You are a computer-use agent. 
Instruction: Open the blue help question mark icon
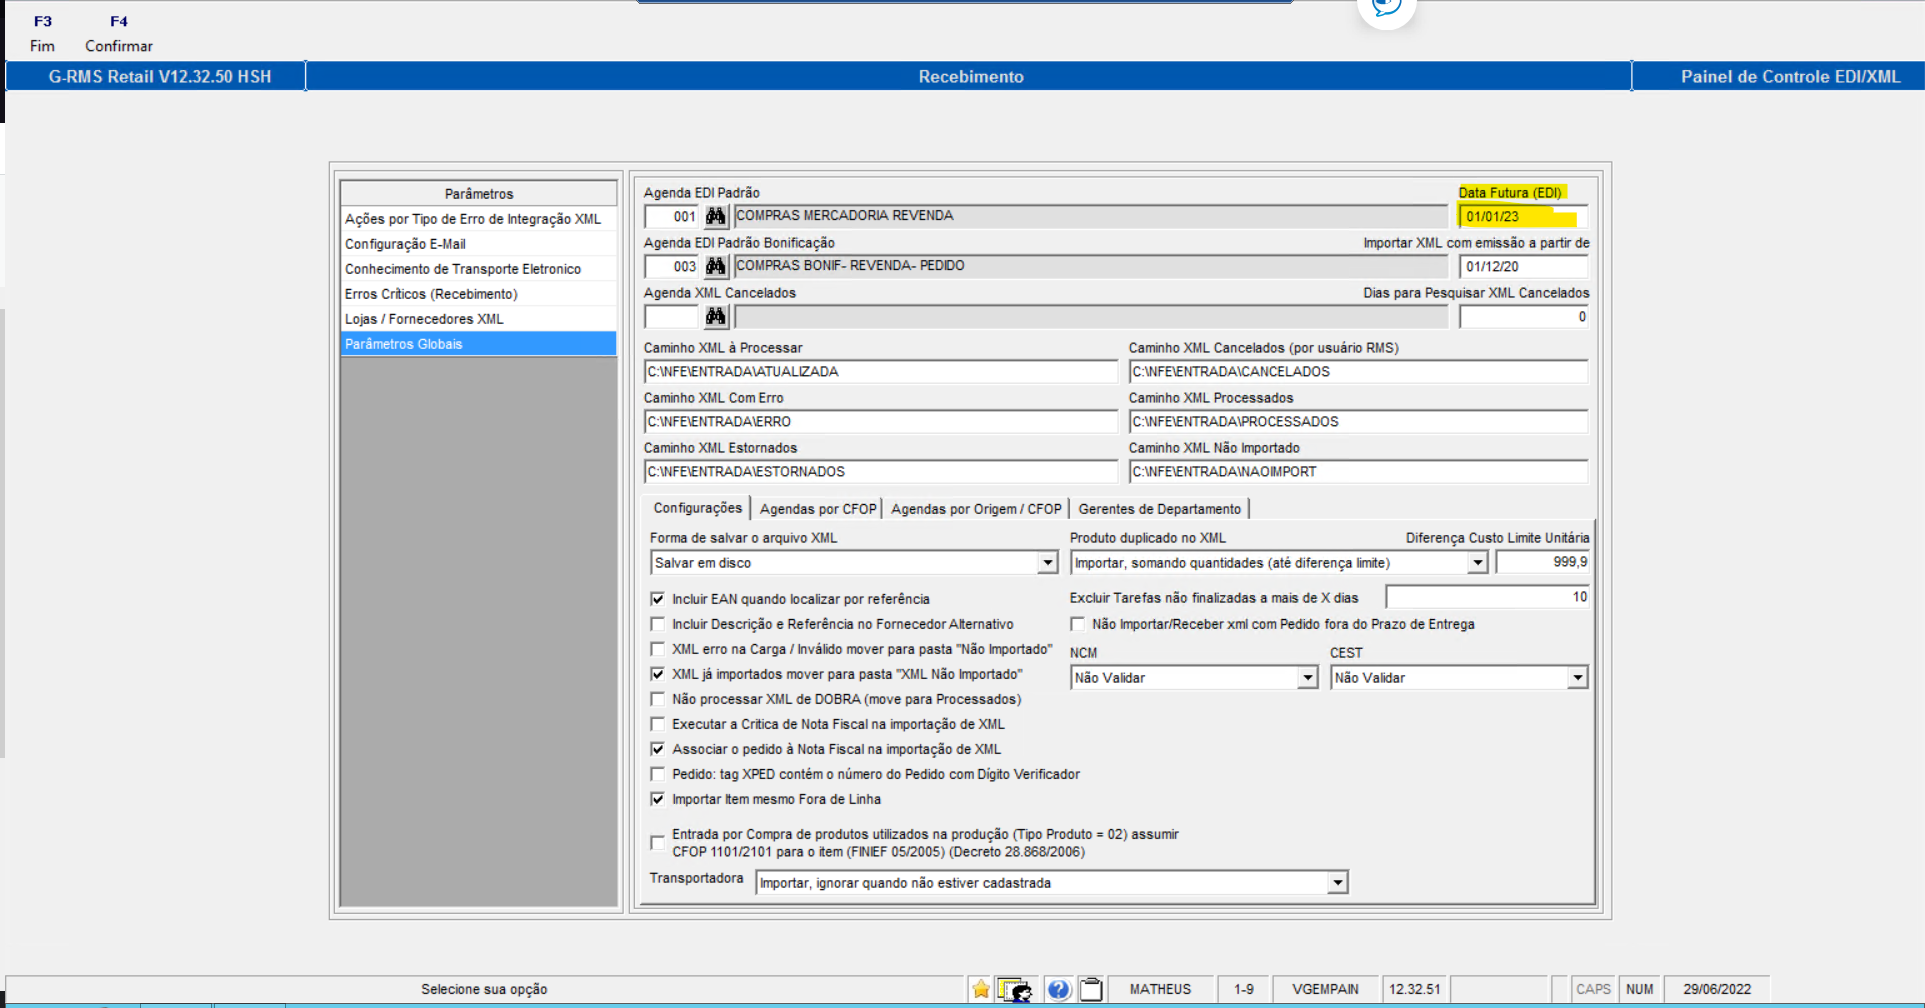point(1060,989)
